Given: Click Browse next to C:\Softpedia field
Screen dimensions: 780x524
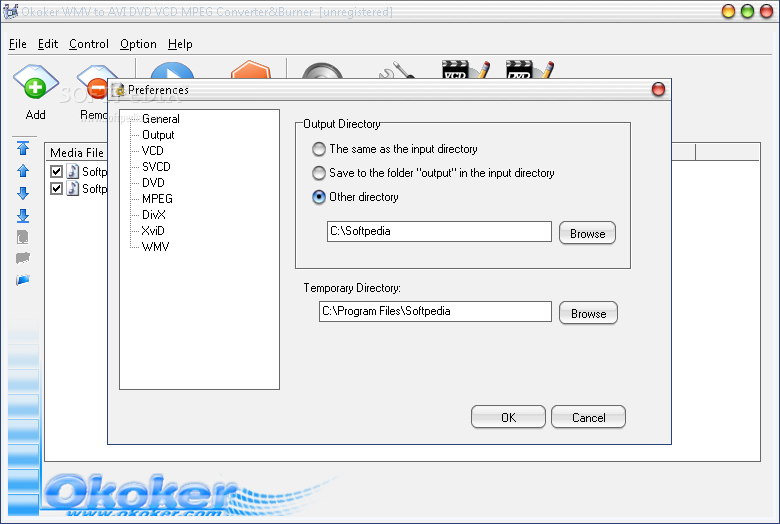Looking at the screenshot, I should click(587, 233).
